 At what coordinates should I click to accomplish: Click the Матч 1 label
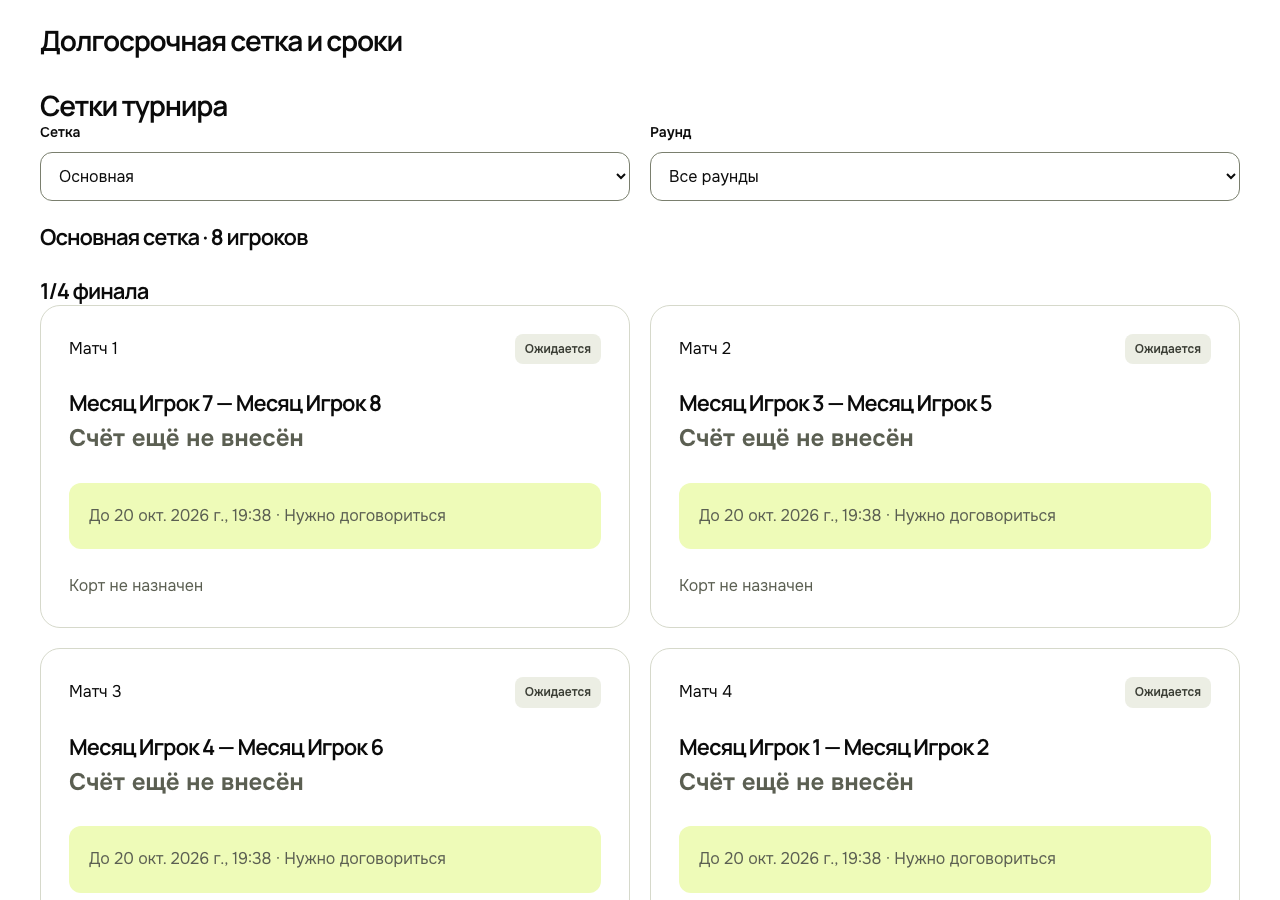[x=93, y=348]
